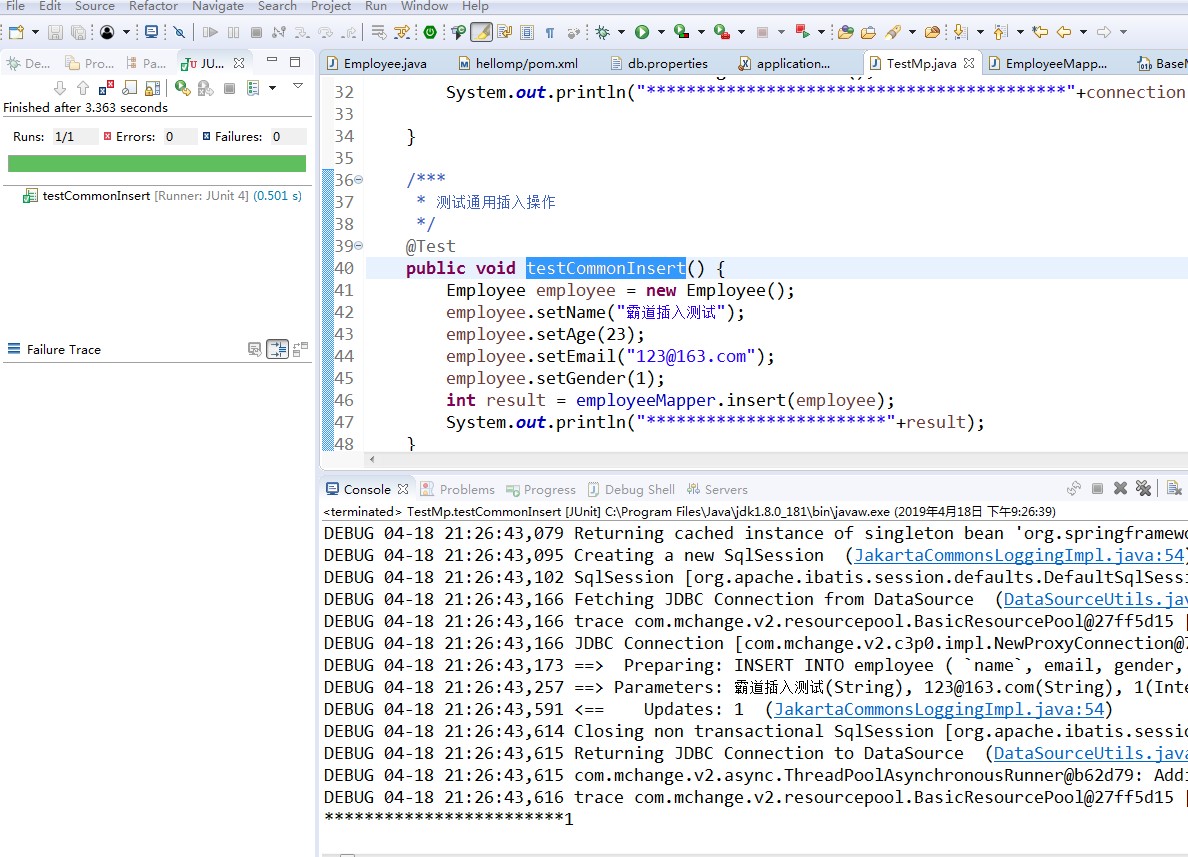Open the JUnit view menu triangle
This screenshot has height=857, width=1188.
pyautogui.click(x=298, y=86)
